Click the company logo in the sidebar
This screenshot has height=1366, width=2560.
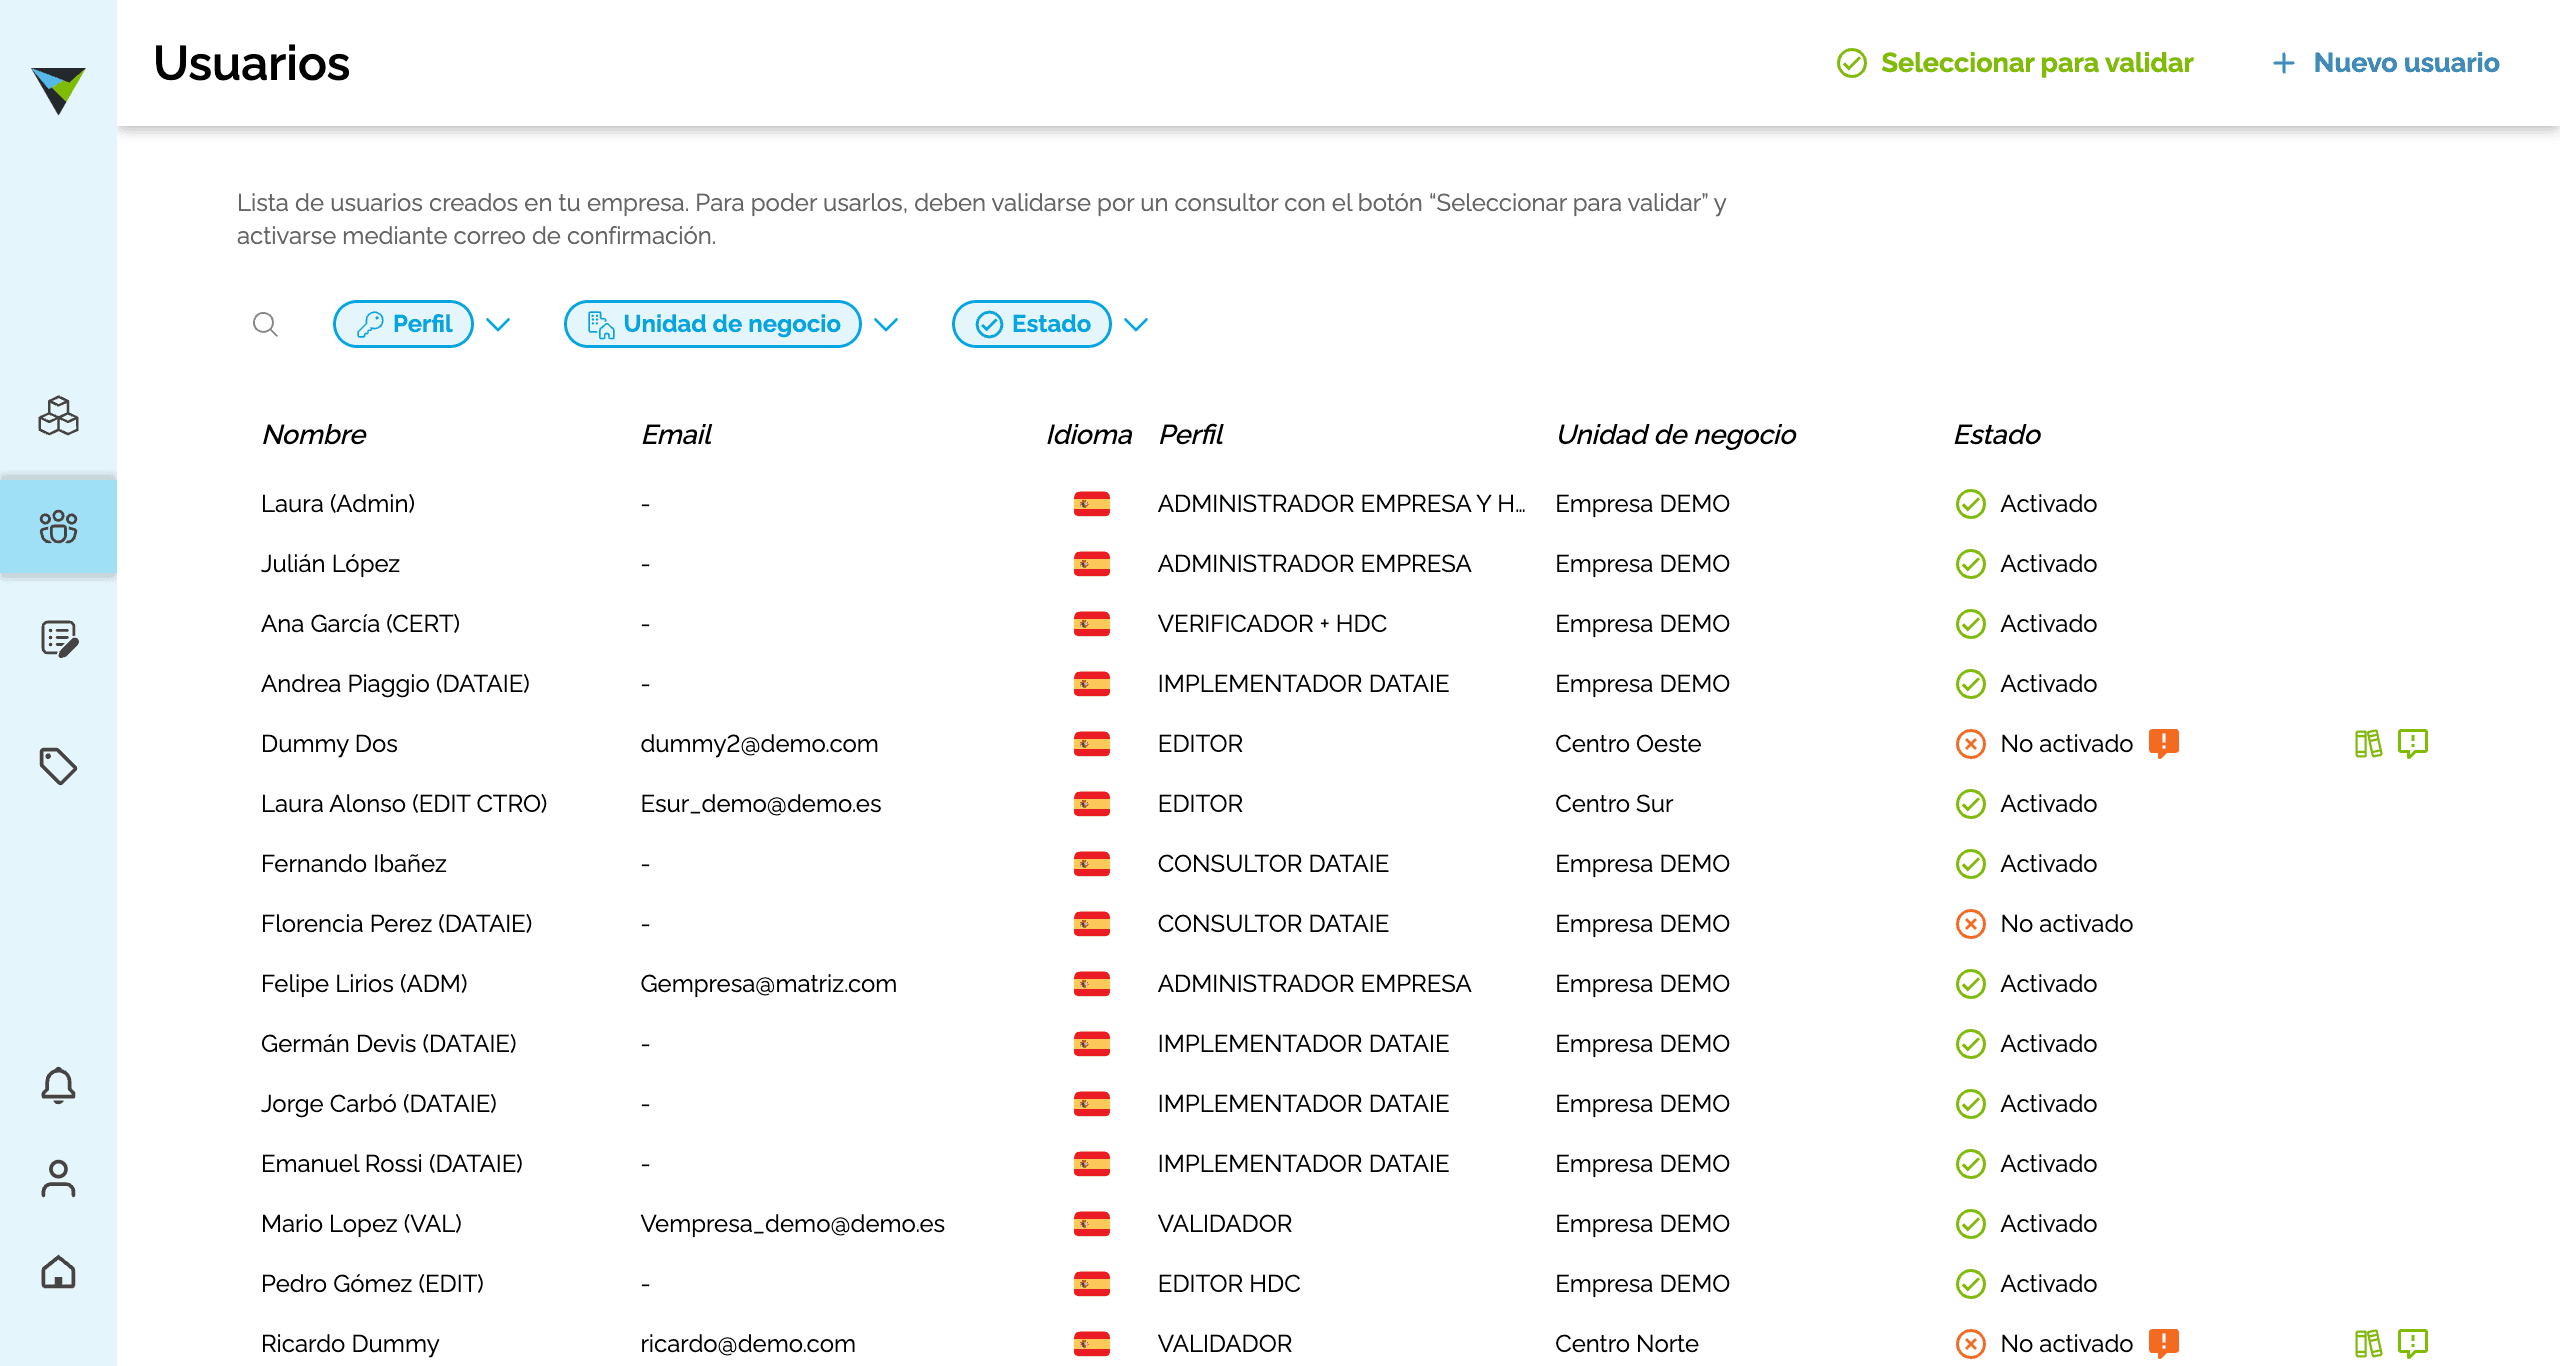click(x=58, y=90)
